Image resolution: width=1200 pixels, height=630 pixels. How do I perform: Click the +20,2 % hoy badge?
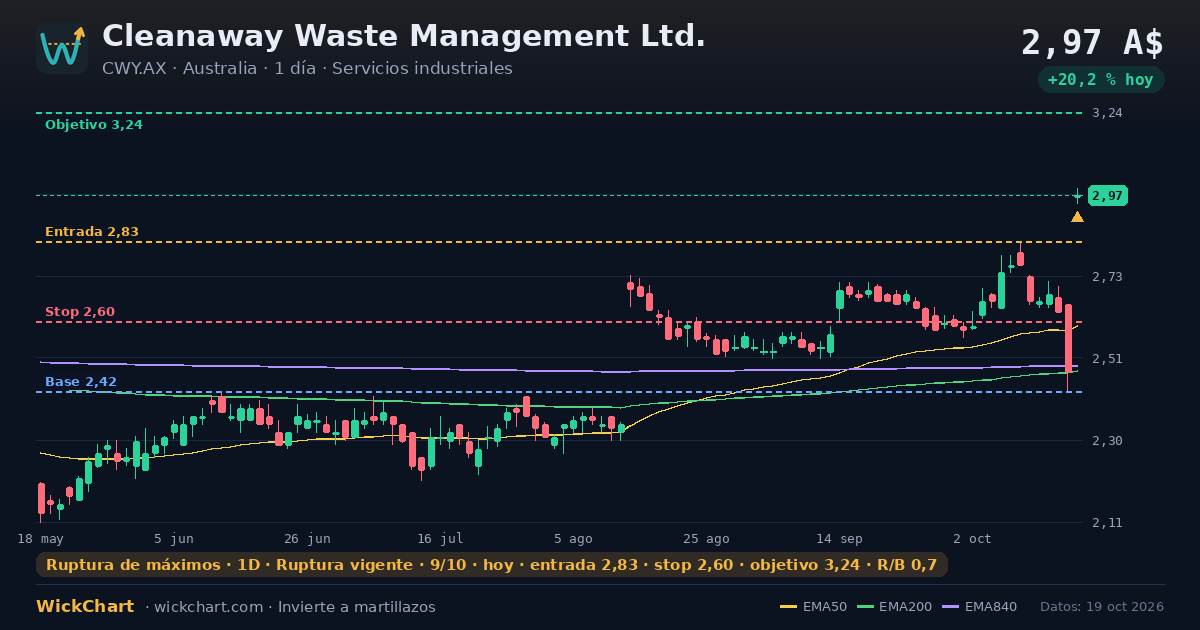(x=1101, y=80)
